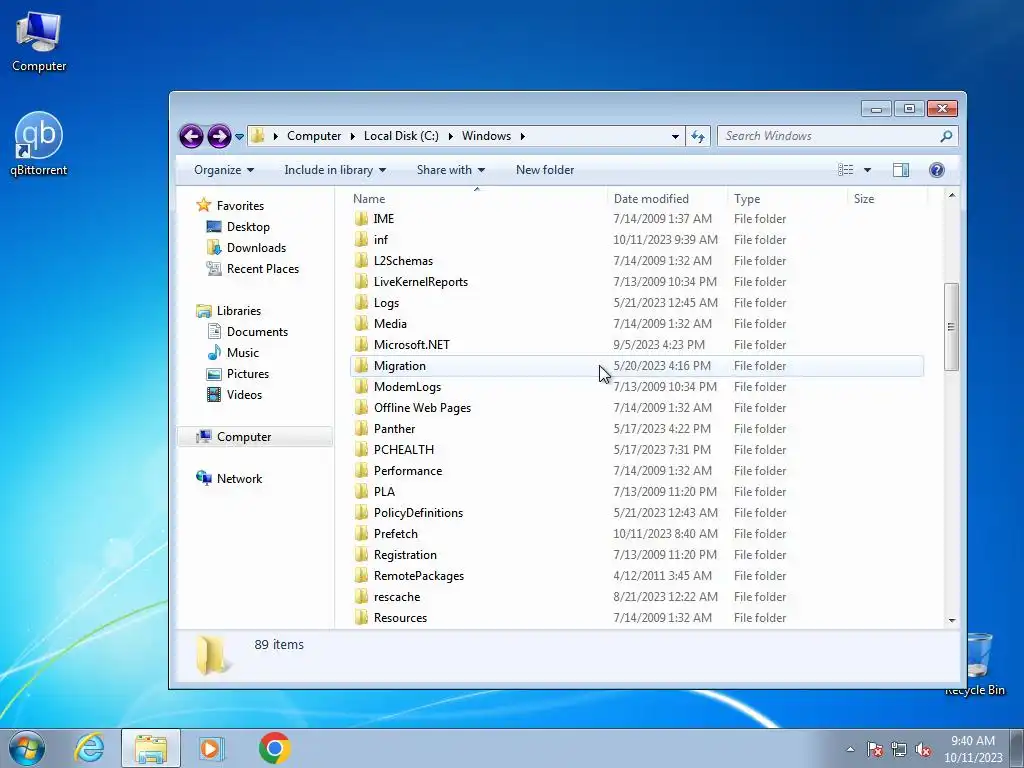Screen dimensions: 1024x768
Task: Open the Pictures library
Action: pos(237,374)
